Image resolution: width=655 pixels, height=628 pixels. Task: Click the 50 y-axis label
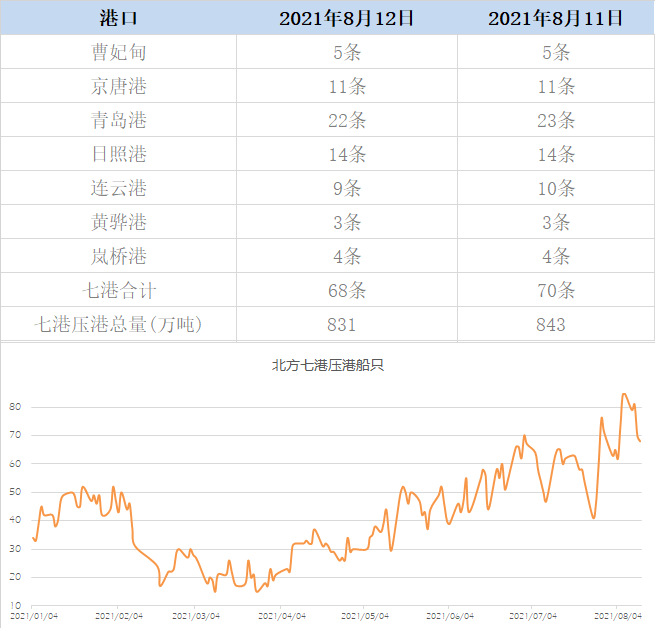tap(15, 492)
